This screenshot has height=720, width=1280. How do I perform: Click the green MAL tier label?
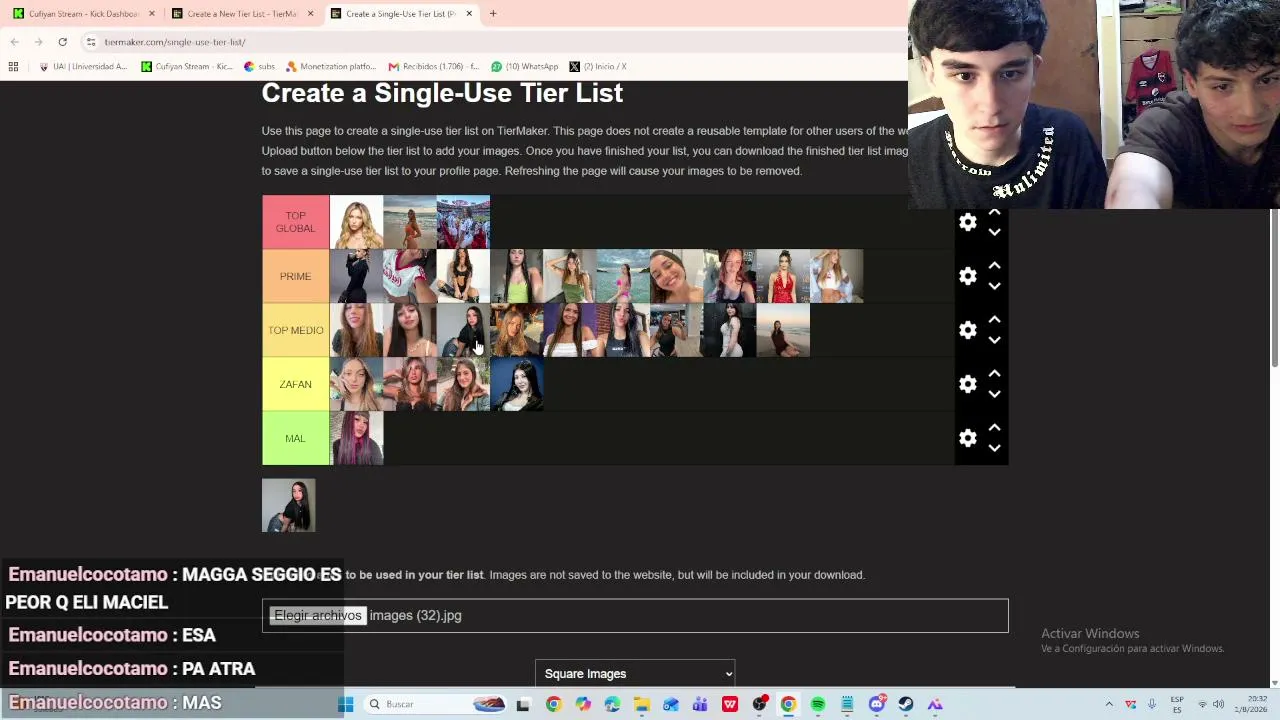[295, 438]
